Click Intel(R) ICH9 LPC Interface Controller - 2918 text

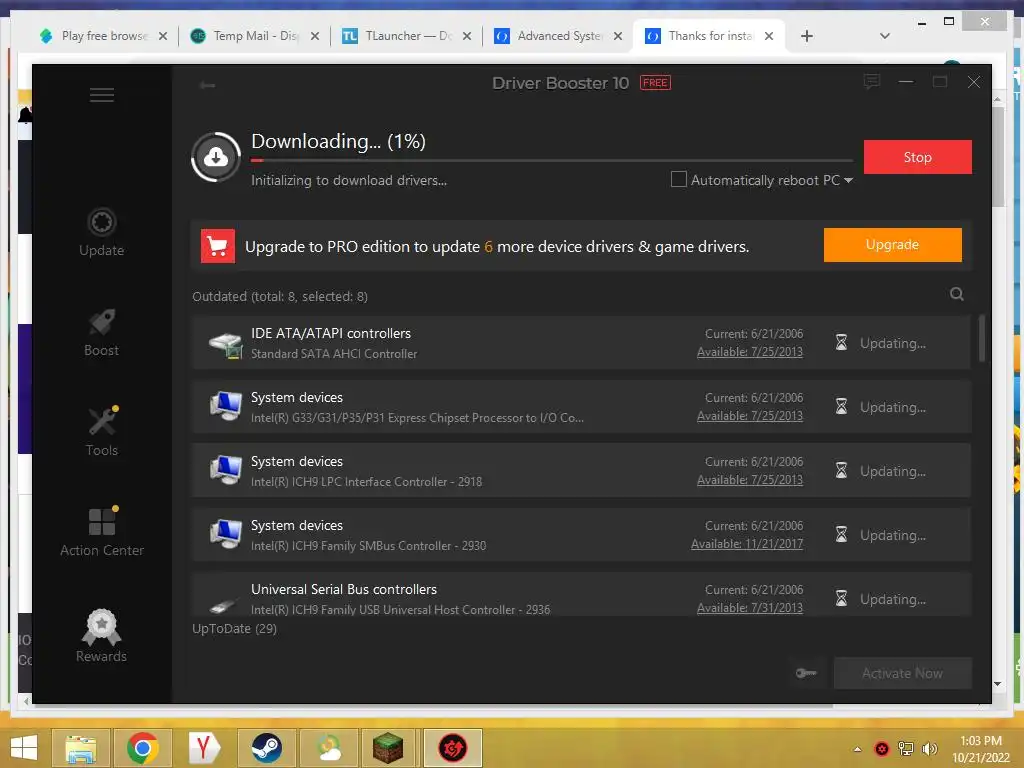tap(366, 482)
